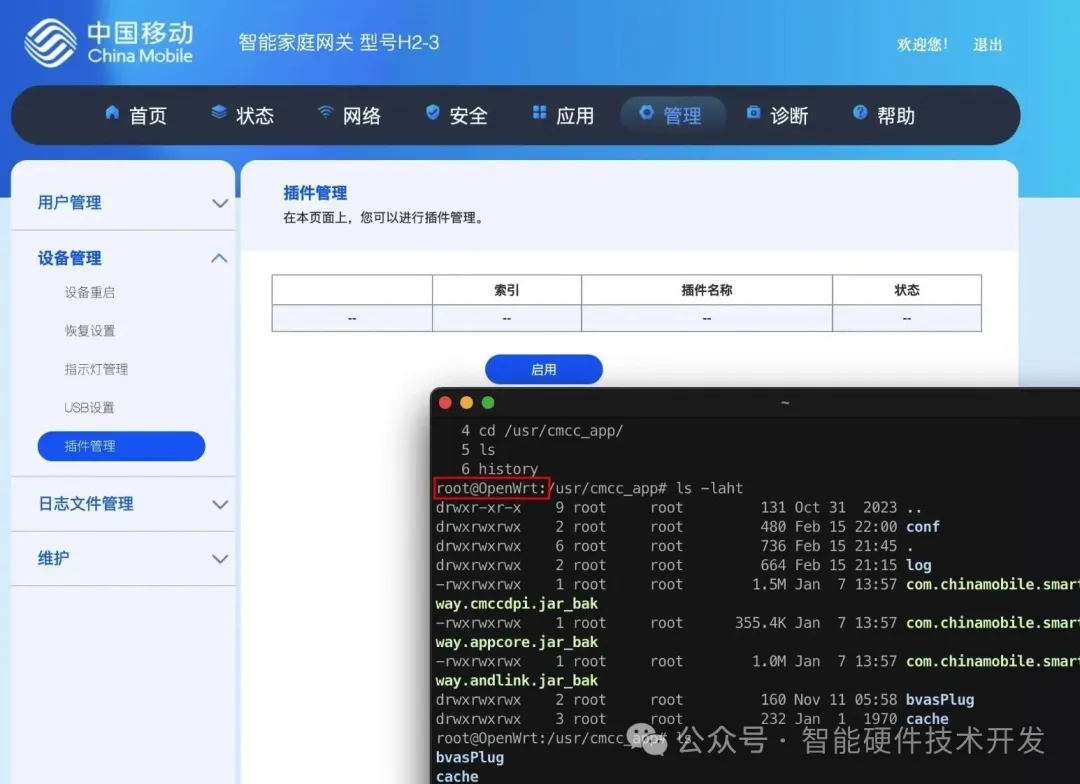Click the shield icon beside 安全
Screen dimensions: 1080x784
[432, 113]
